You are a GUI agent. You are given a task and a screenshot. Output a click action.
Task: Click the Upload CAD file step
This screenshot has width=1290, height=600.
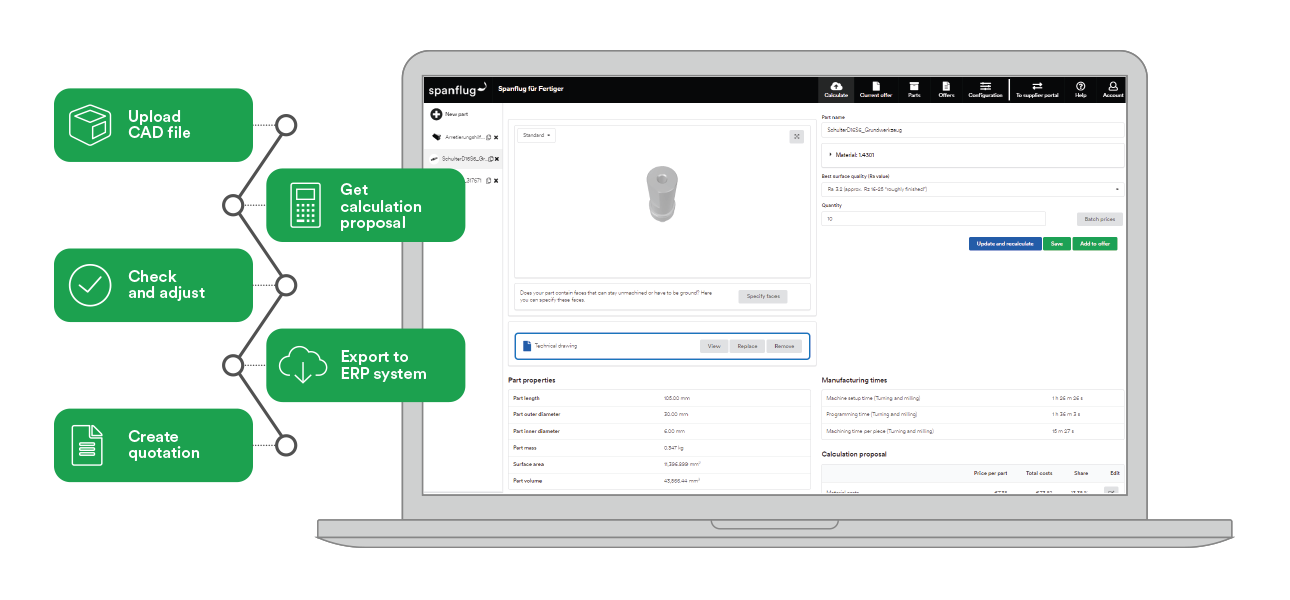153,125
